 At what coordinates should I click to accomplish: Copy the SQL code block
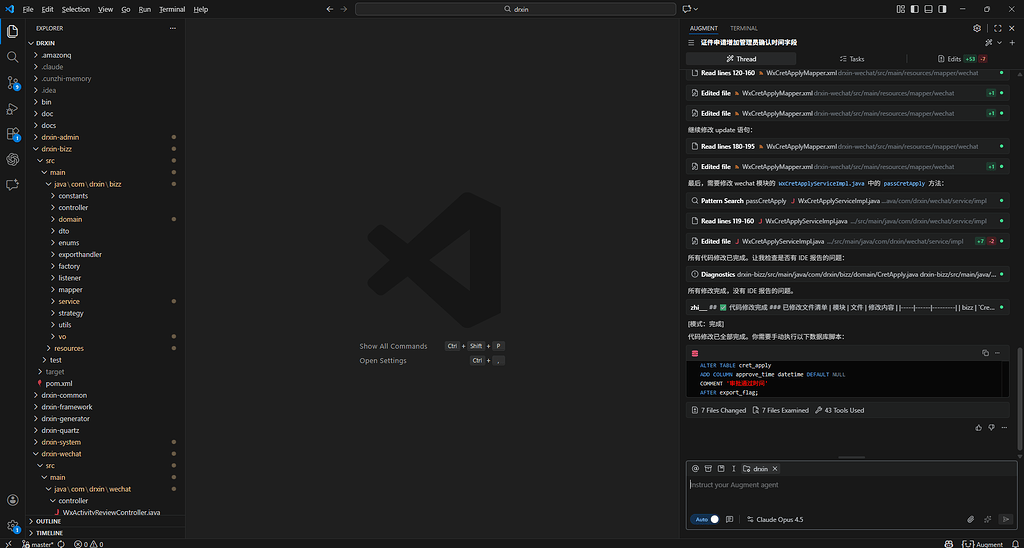(985, 353)
